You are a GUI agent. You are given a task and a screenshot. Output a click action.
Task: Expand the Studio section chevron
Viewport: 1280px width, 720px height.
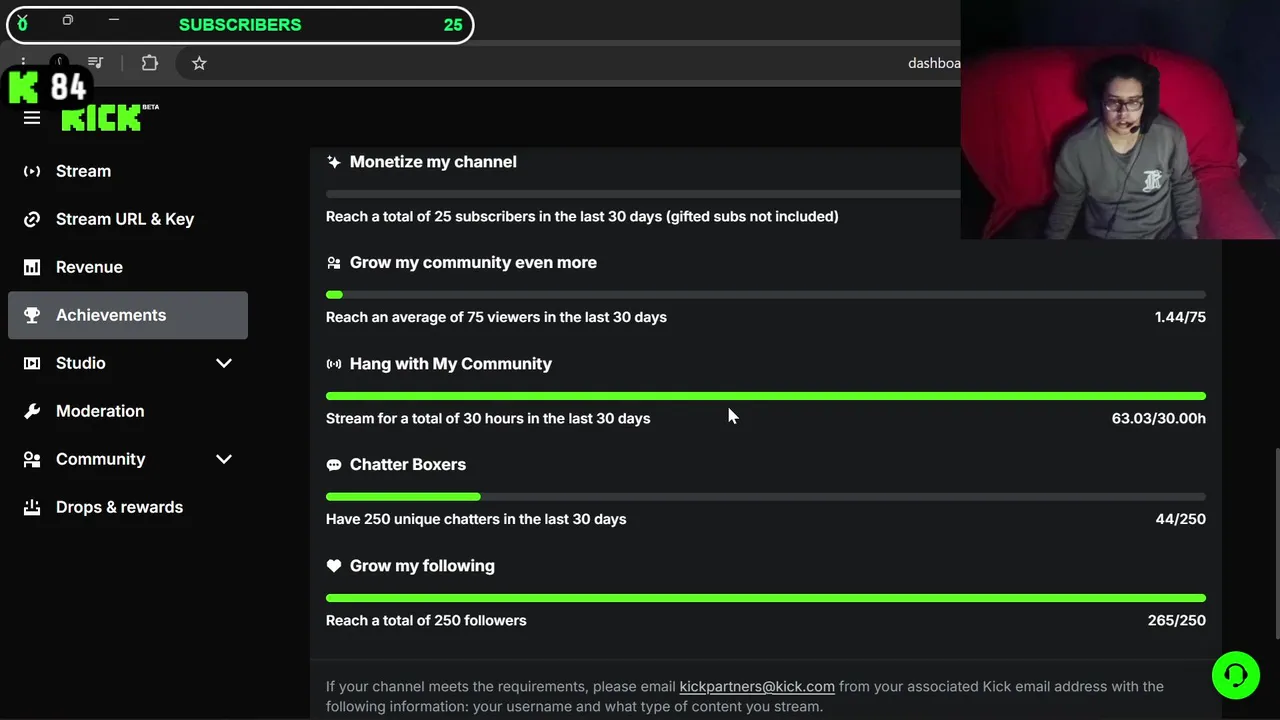coord(224,363)
